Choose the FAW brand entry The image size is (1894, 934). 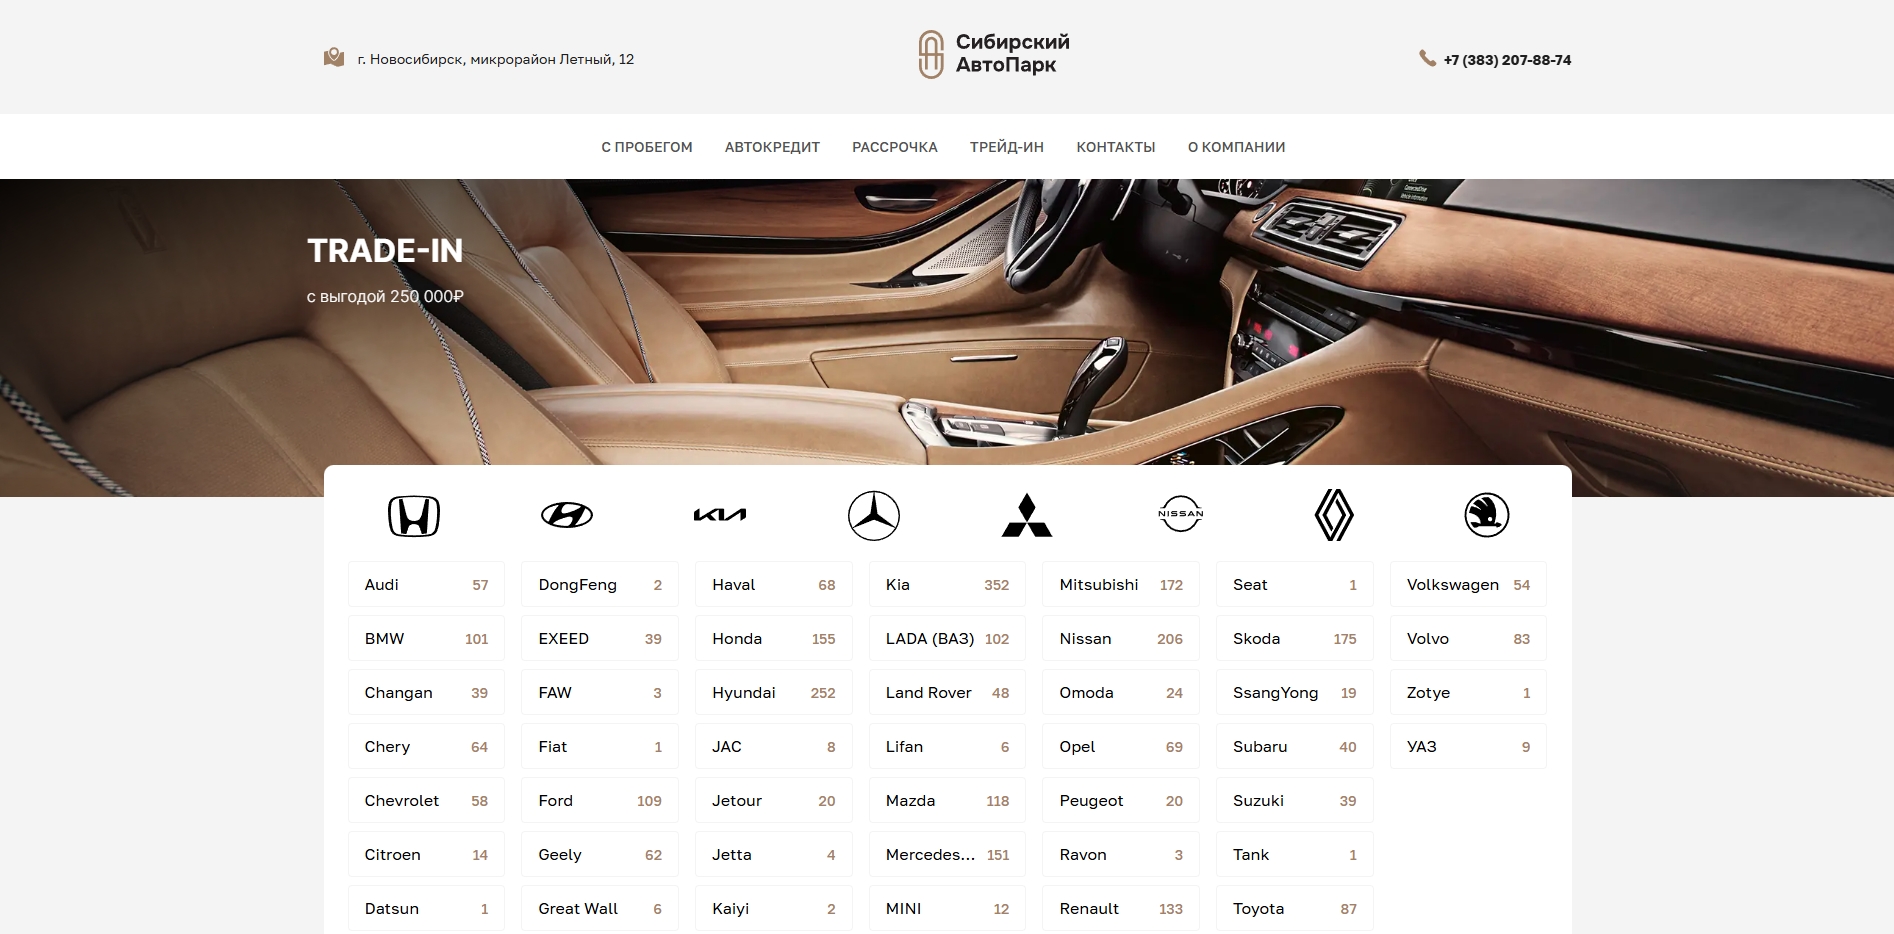600,692
